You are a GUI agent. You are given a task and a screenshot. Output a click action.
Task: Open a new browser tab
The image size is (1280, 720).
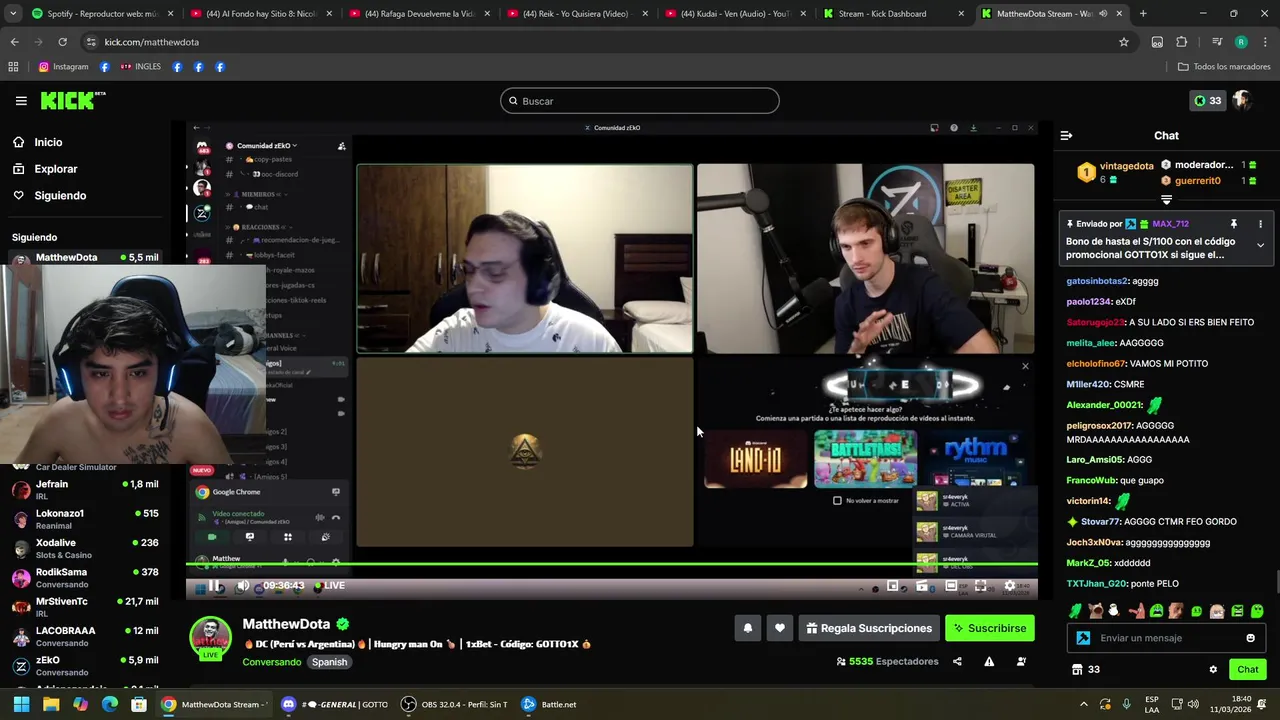pyautogui.click(x=1143, y=14)
